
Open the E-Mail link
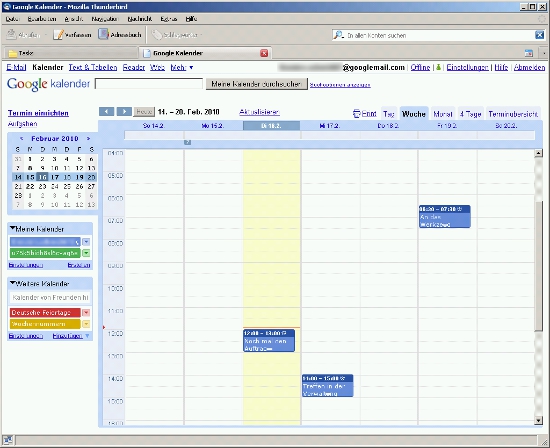coord(16,67)
